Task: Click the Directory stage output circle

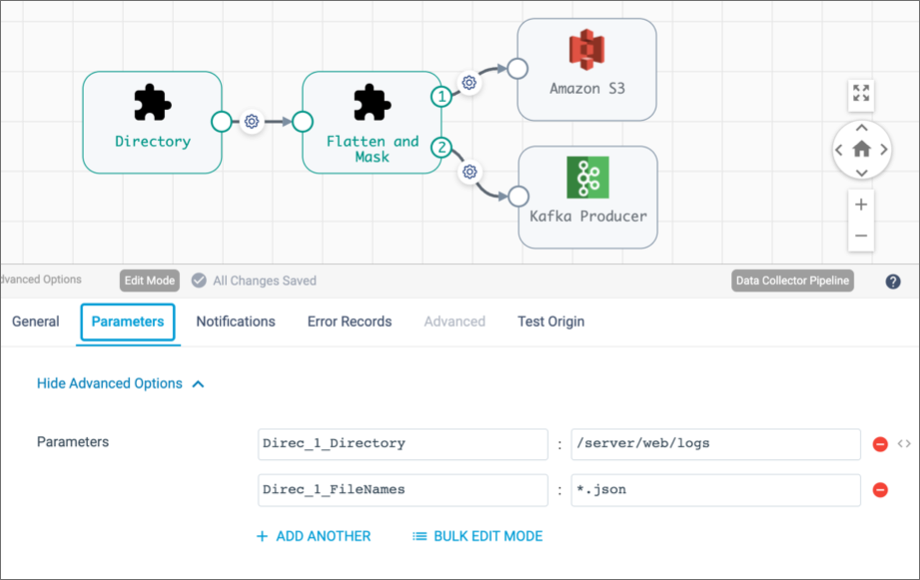Action: coord(221,121)
